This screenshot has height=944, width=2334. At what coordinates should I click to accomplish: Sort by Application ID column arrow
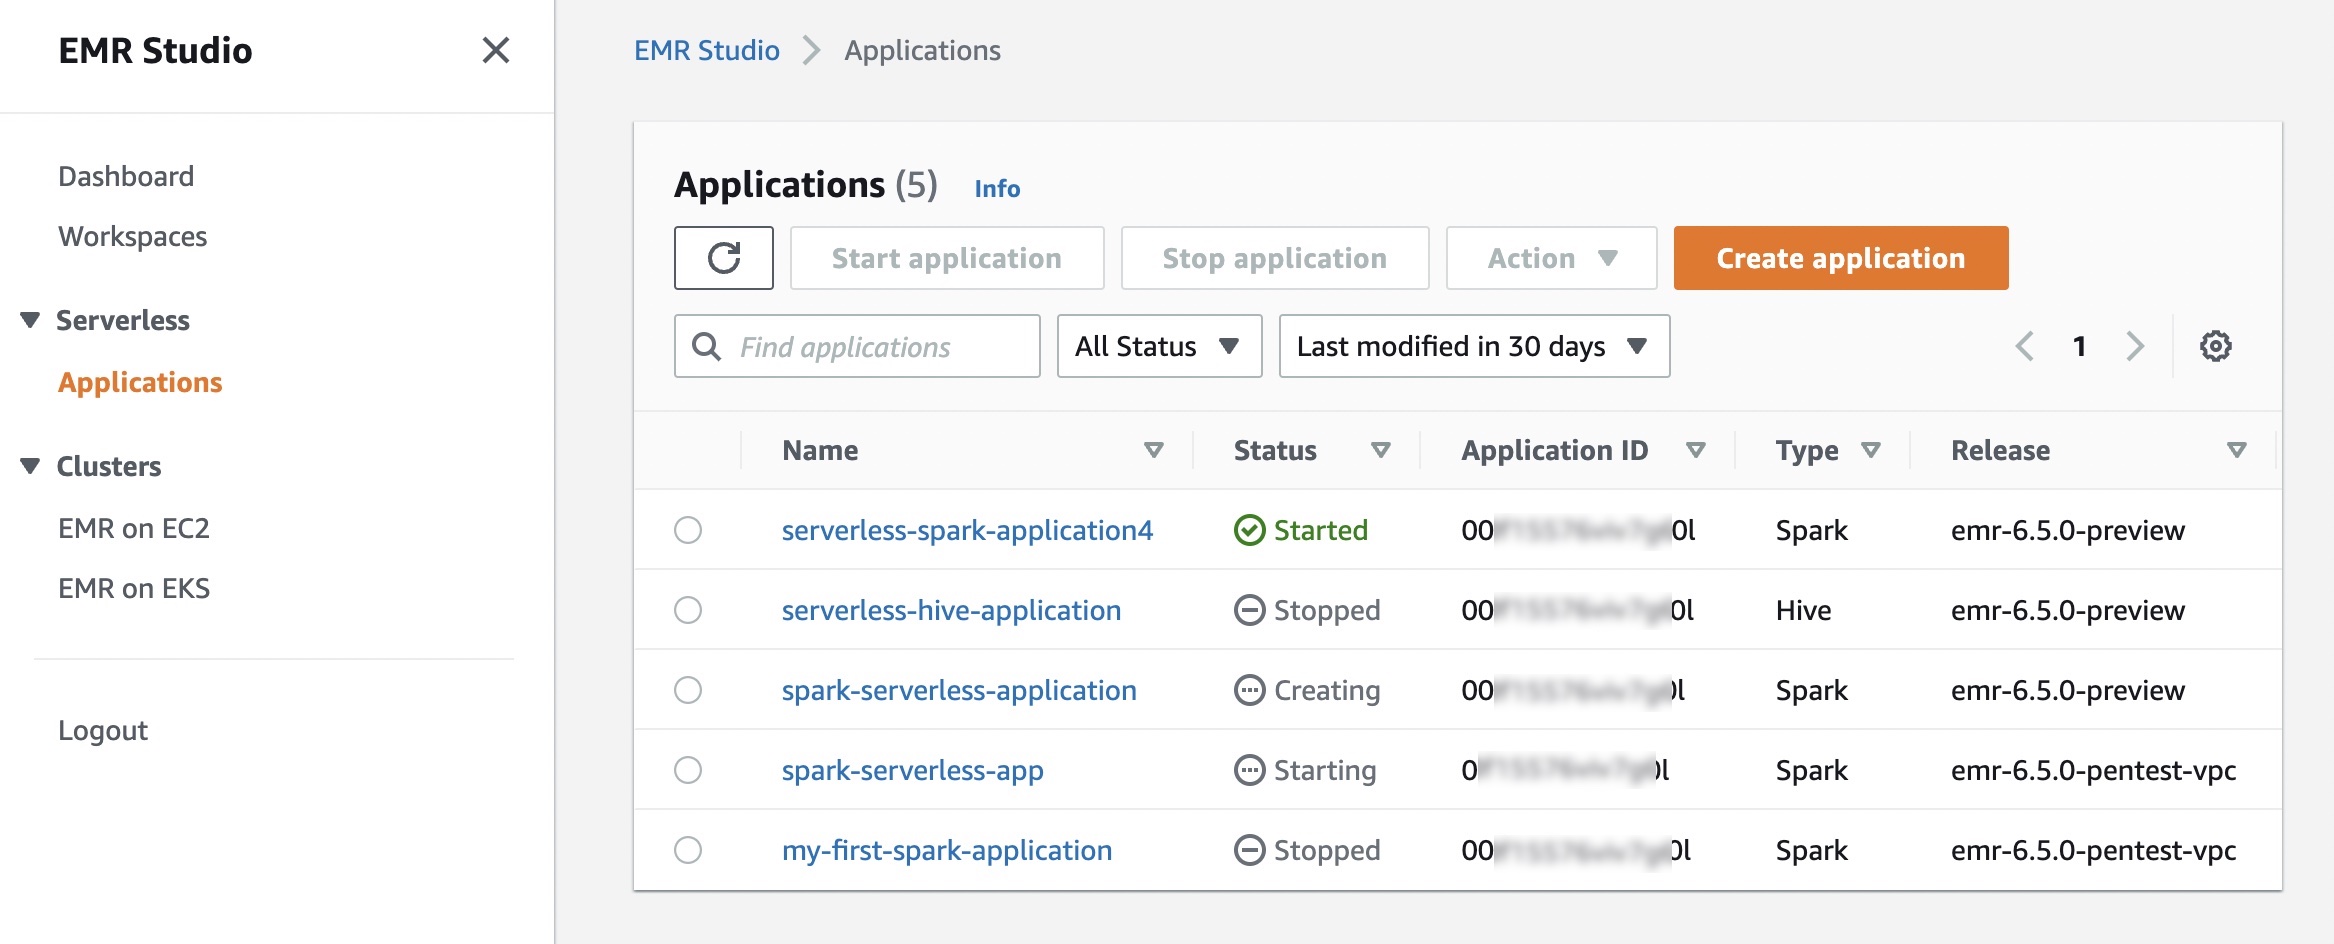[x=1696, y=450]
